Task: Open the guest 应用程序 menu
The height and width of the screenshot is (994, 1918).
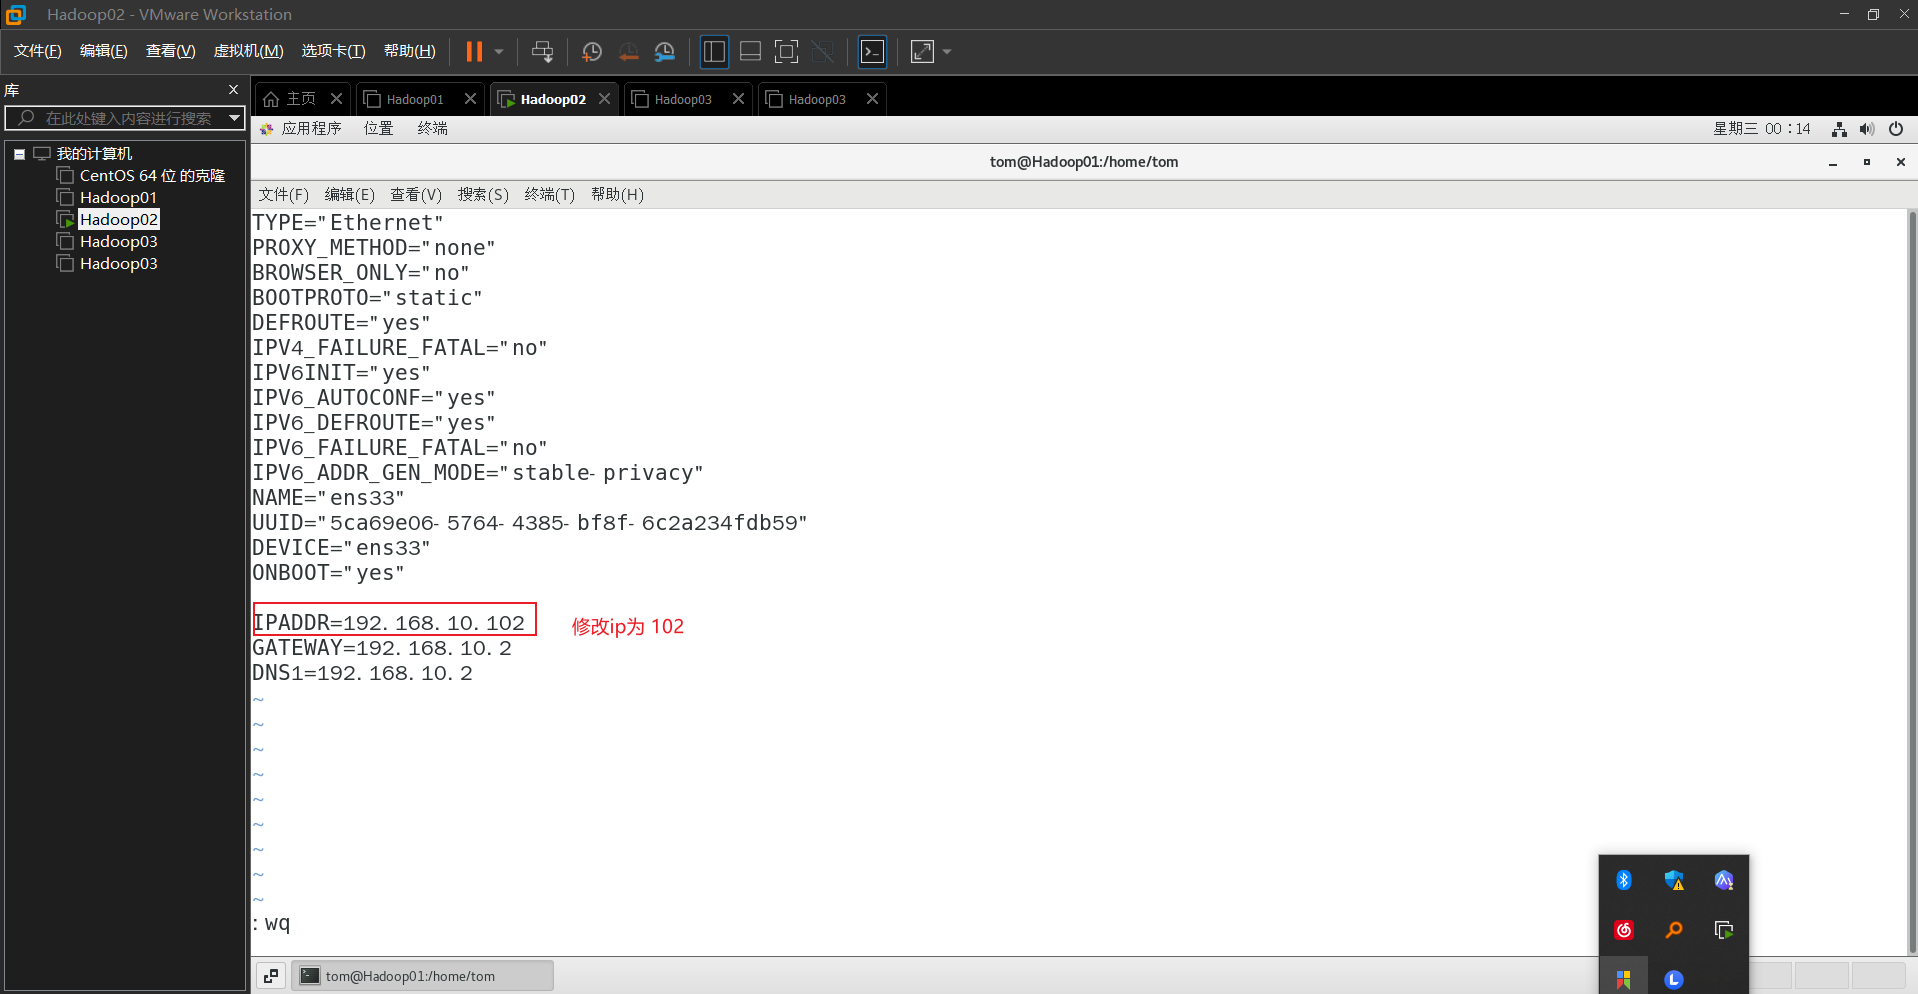Action: coord(311,129)
